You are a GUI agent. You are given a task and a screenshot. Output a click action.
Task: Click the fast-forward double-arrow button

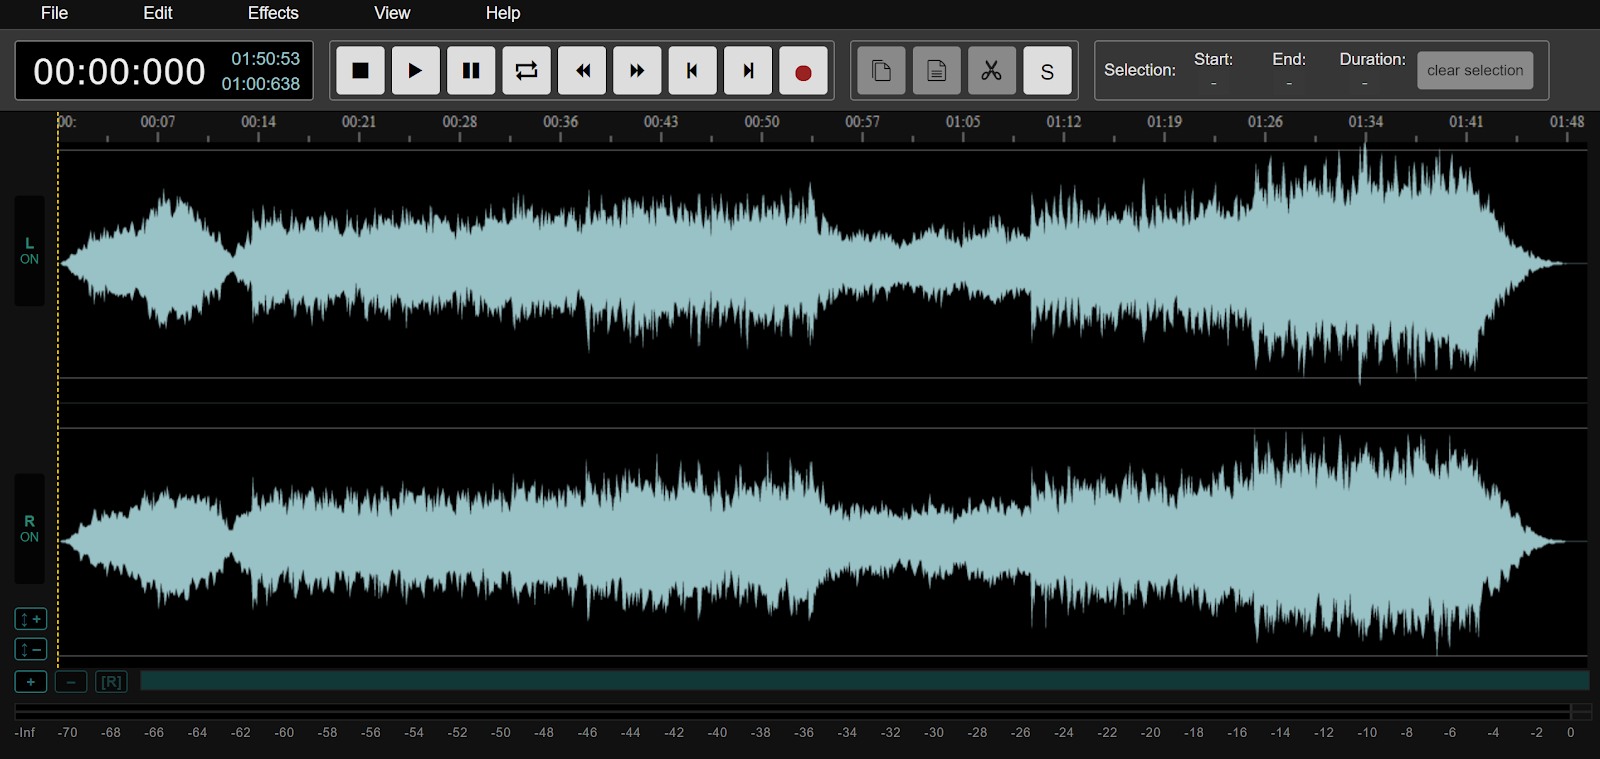[637, 71]
